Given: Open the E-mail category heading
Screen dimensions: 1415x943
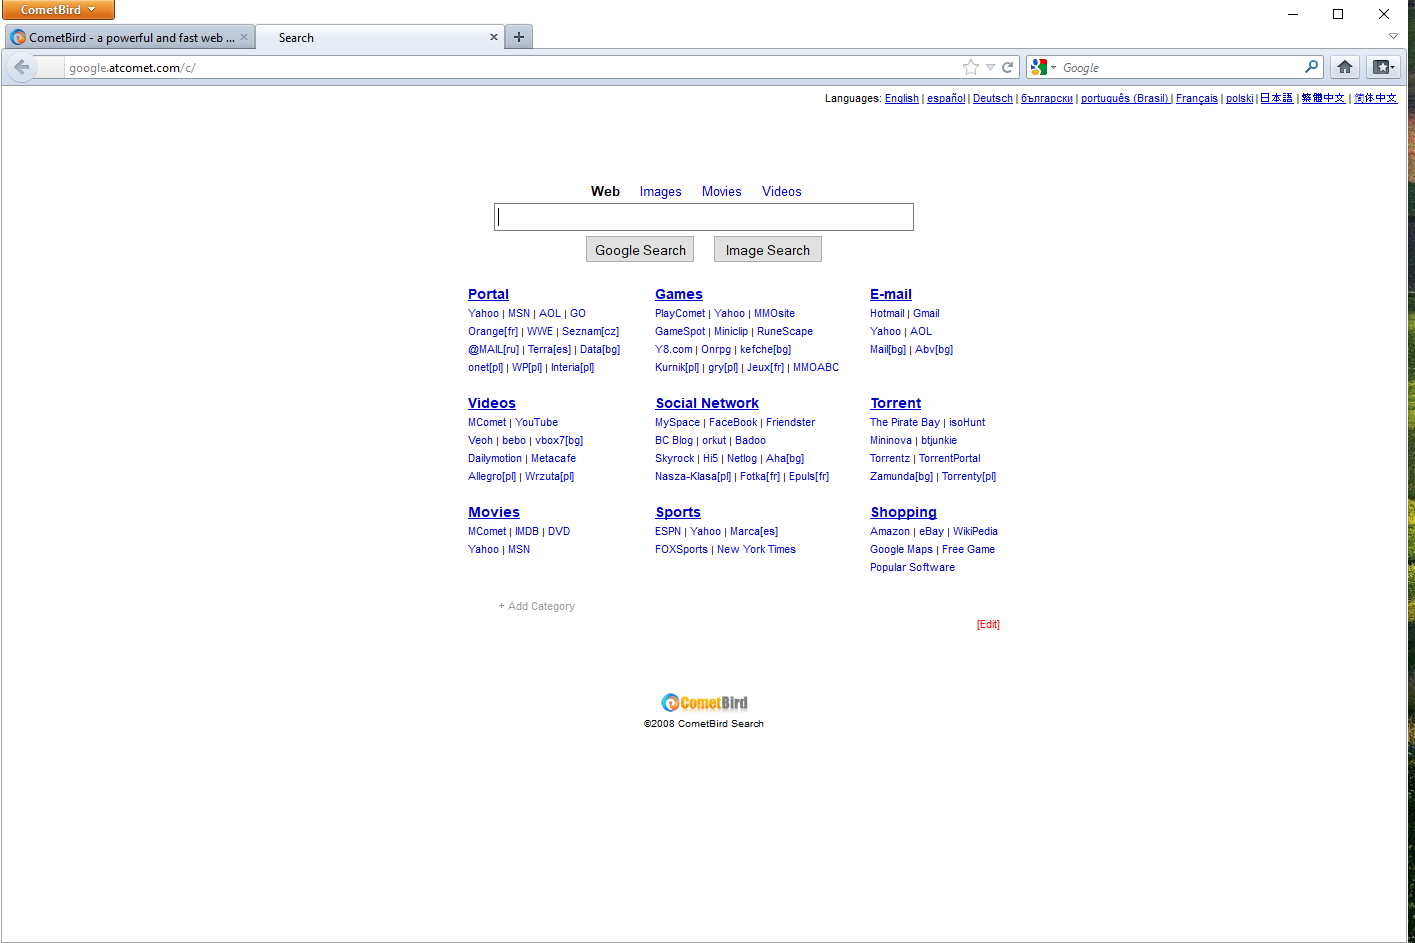Looking at the screenshot, I should click(891, 294).
